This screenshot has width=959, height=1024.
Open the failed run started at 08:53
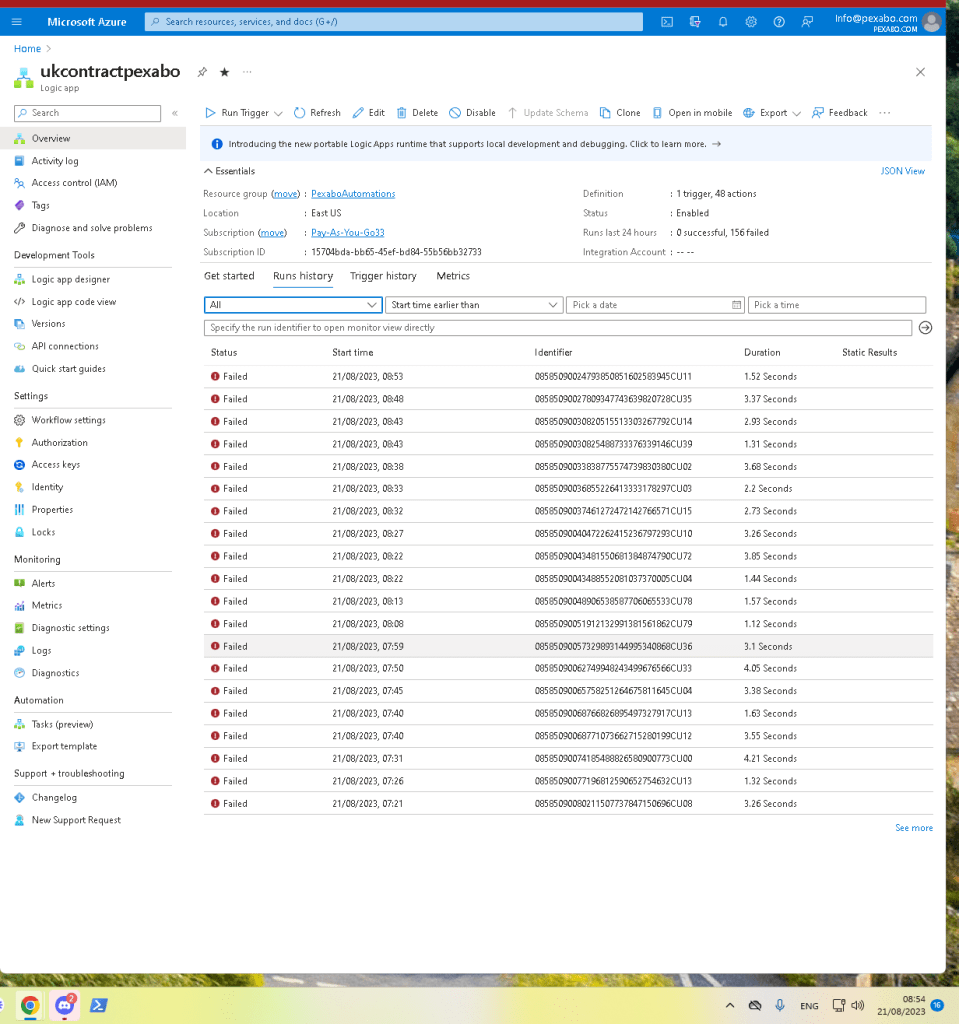point(568,377)
